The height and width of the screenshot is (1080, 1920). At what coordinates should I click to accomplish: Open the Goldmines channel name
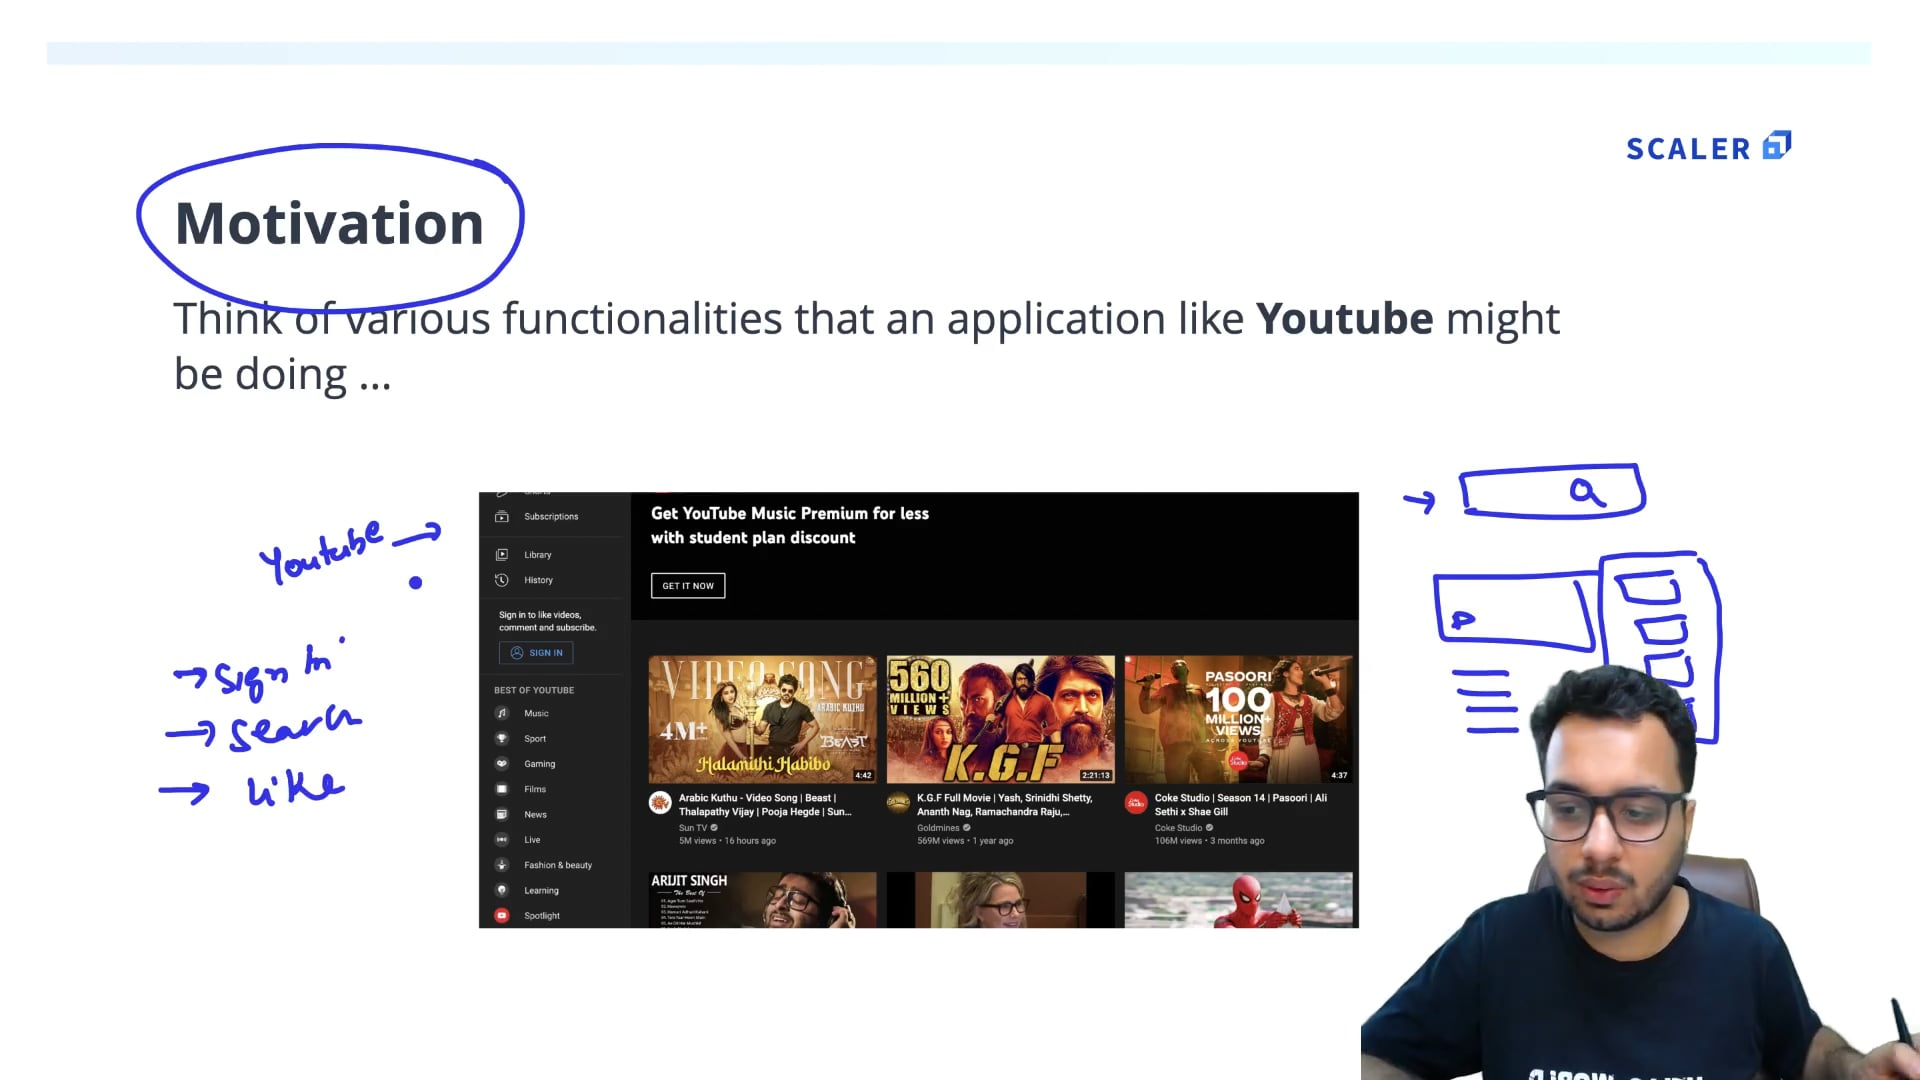(x=938, y=828)
